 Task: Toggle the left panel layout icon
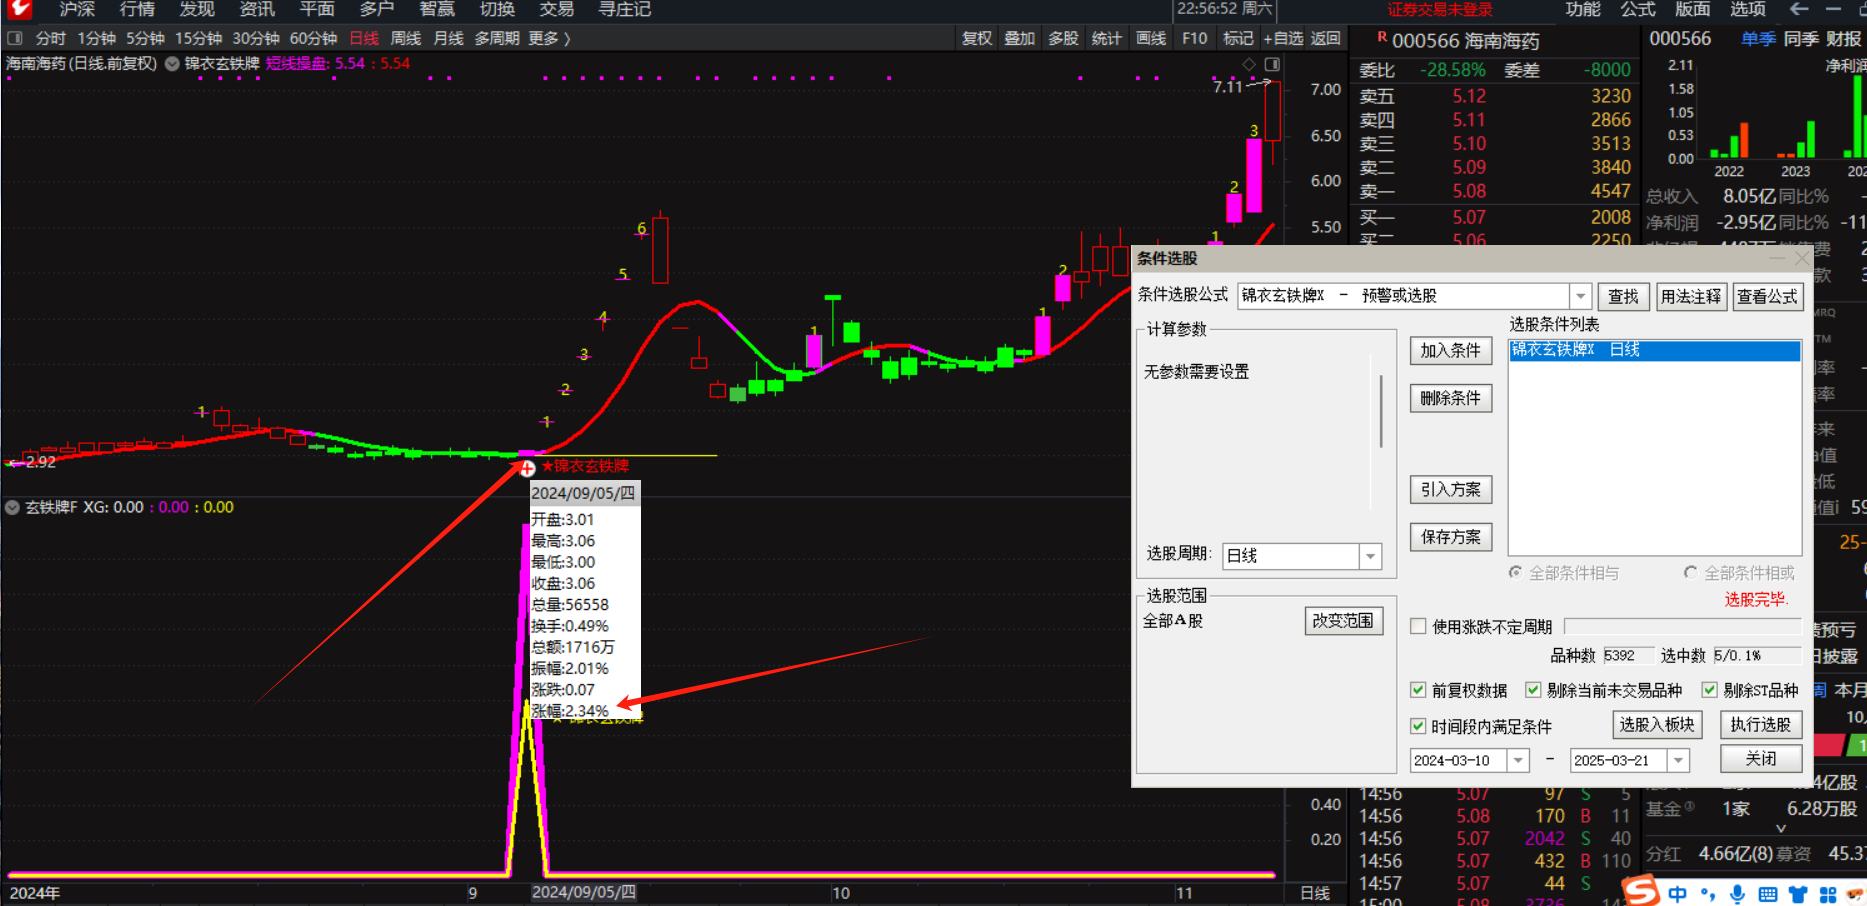click(15, 38)
